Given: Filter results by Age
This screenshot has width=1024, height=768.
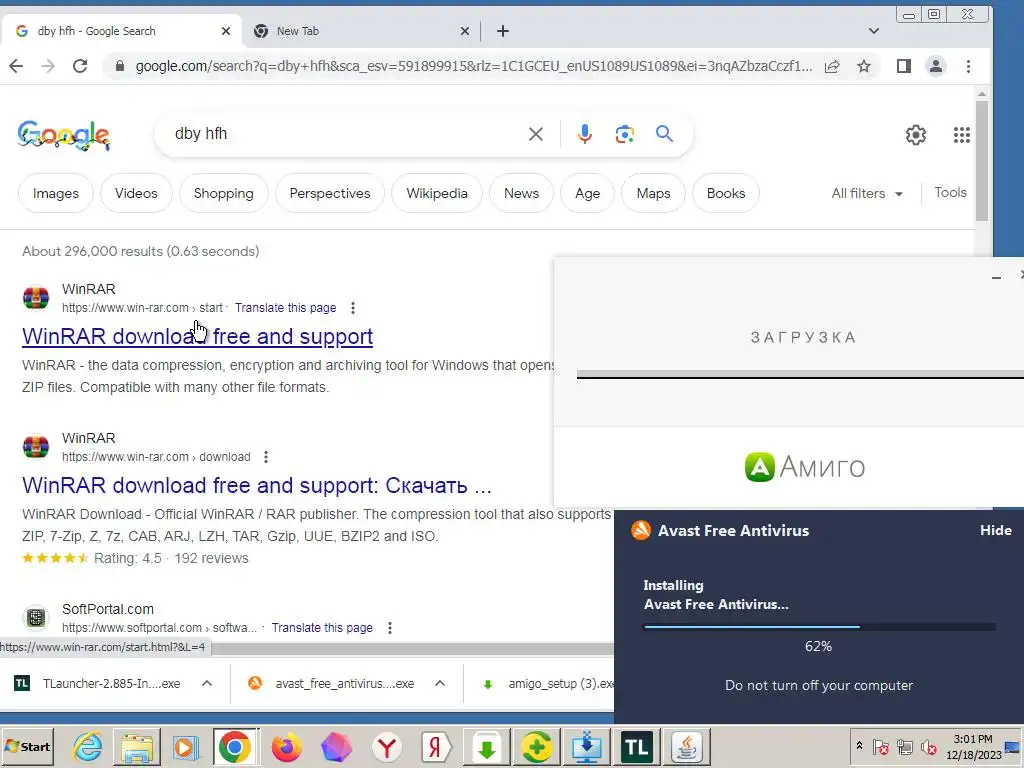Looking at the screenshot, I should click(x=587, y=193).
